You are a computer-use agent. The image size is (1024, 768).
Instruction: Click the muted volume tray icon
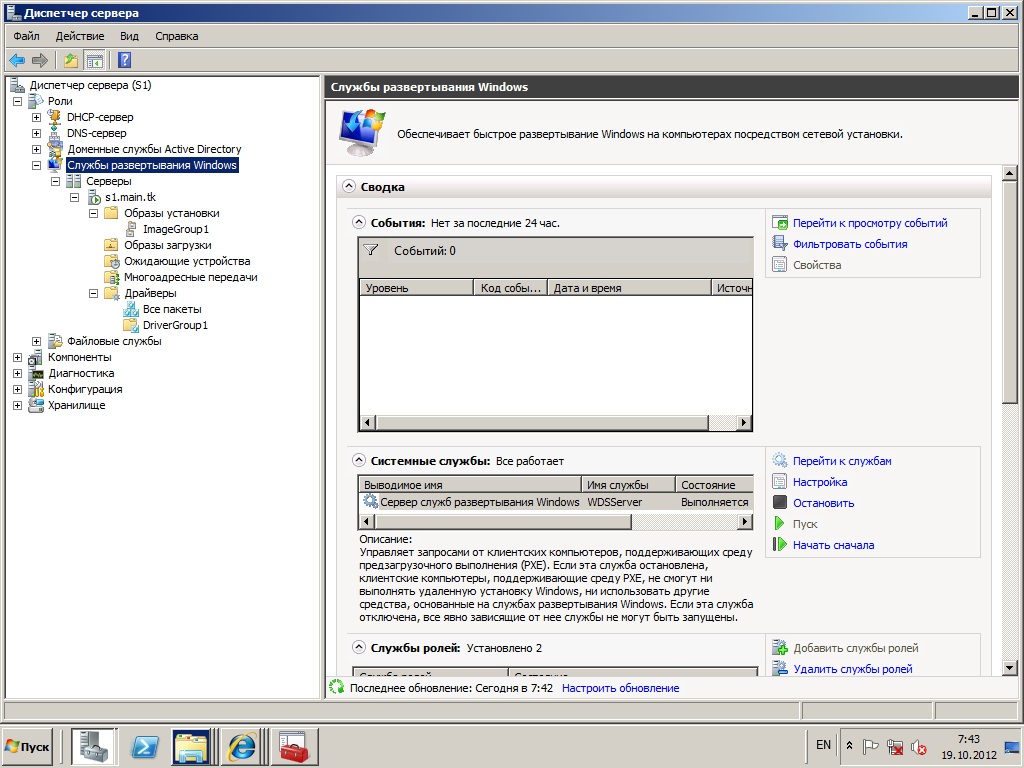tap(919, 746)
